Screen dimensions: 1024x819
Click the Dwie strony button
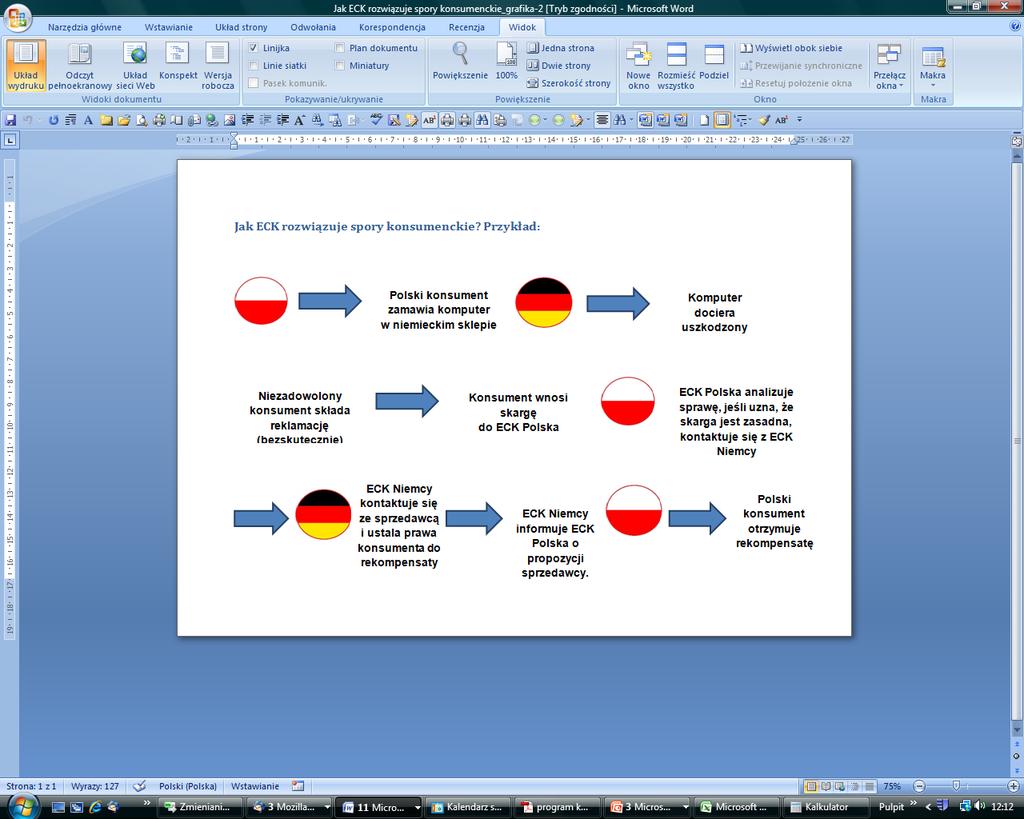[558, 65]
